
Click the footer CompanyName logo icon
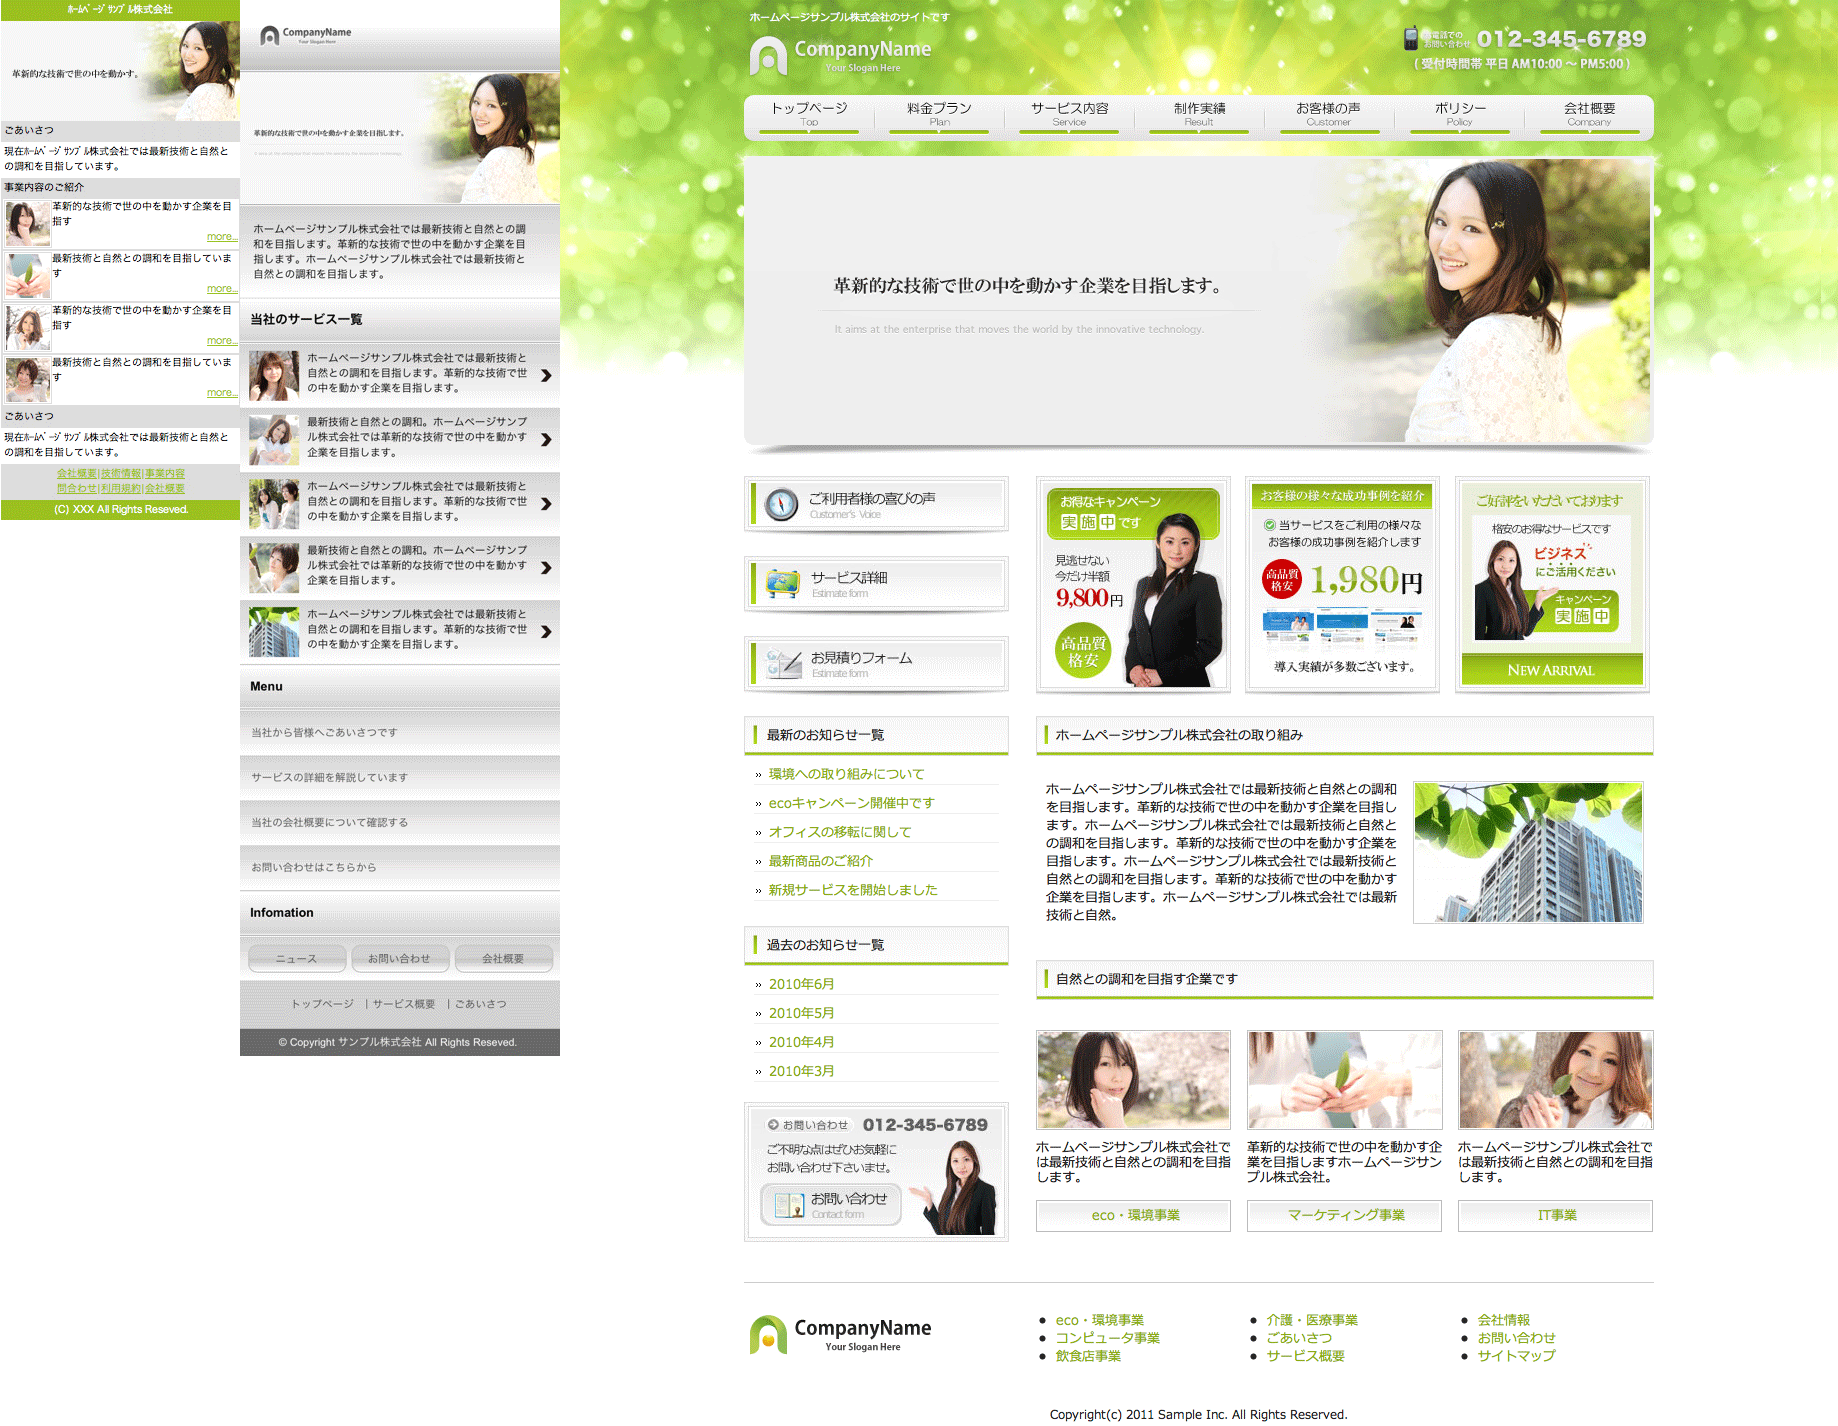768,1335
